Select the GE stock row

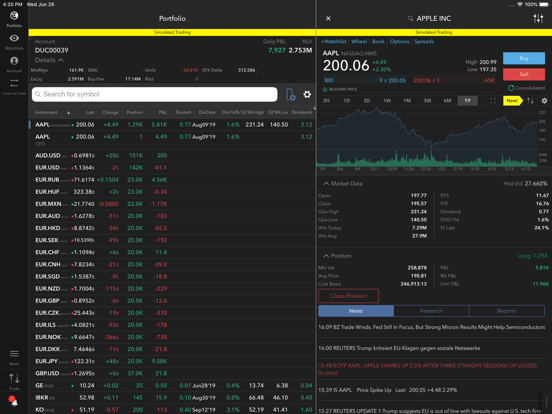tap(172, 385)
